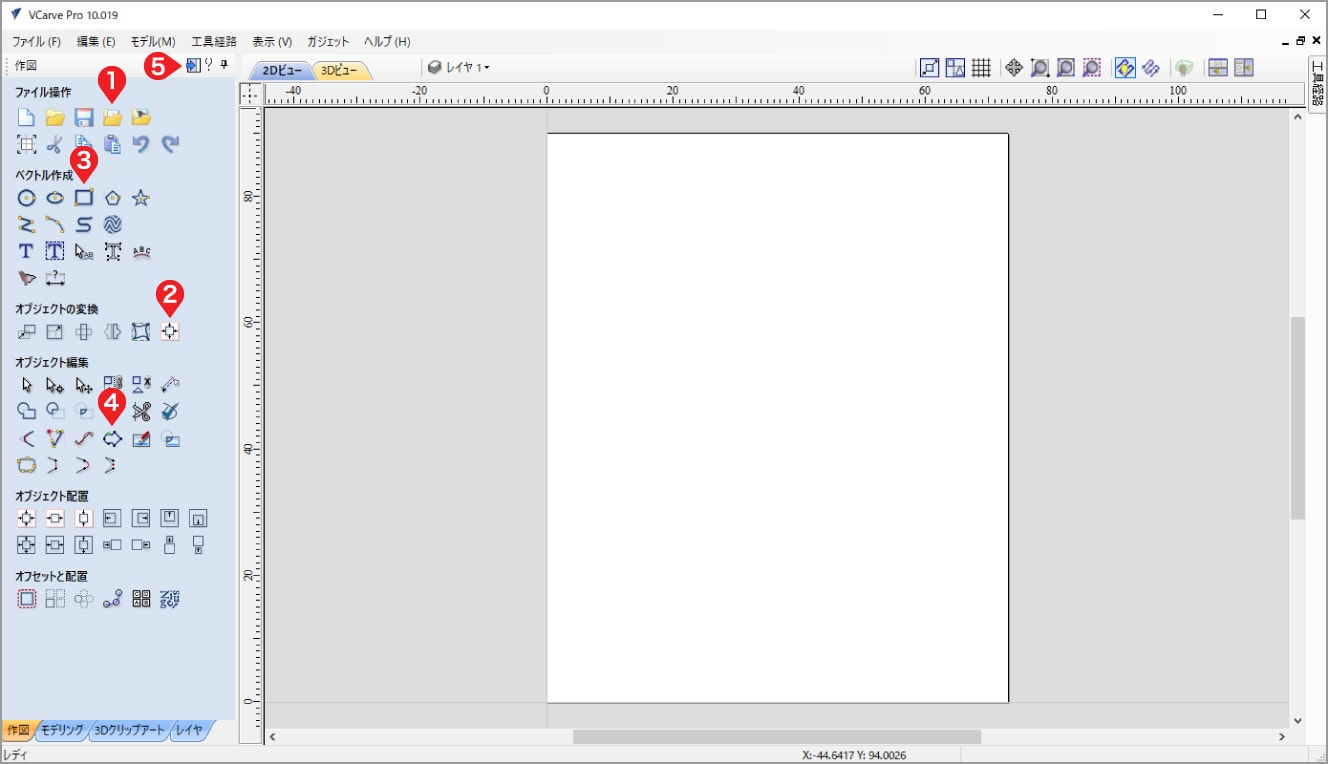
Task: Open the ファイル (F) menu
Action: [36, 42]
